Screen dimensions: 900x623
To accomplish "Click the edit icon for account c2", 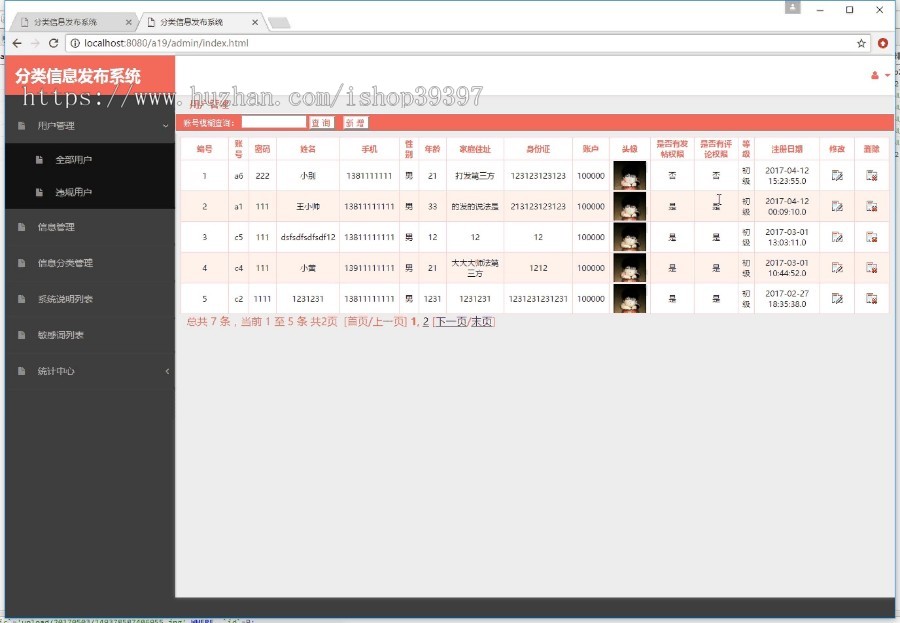I will (837, 299).
